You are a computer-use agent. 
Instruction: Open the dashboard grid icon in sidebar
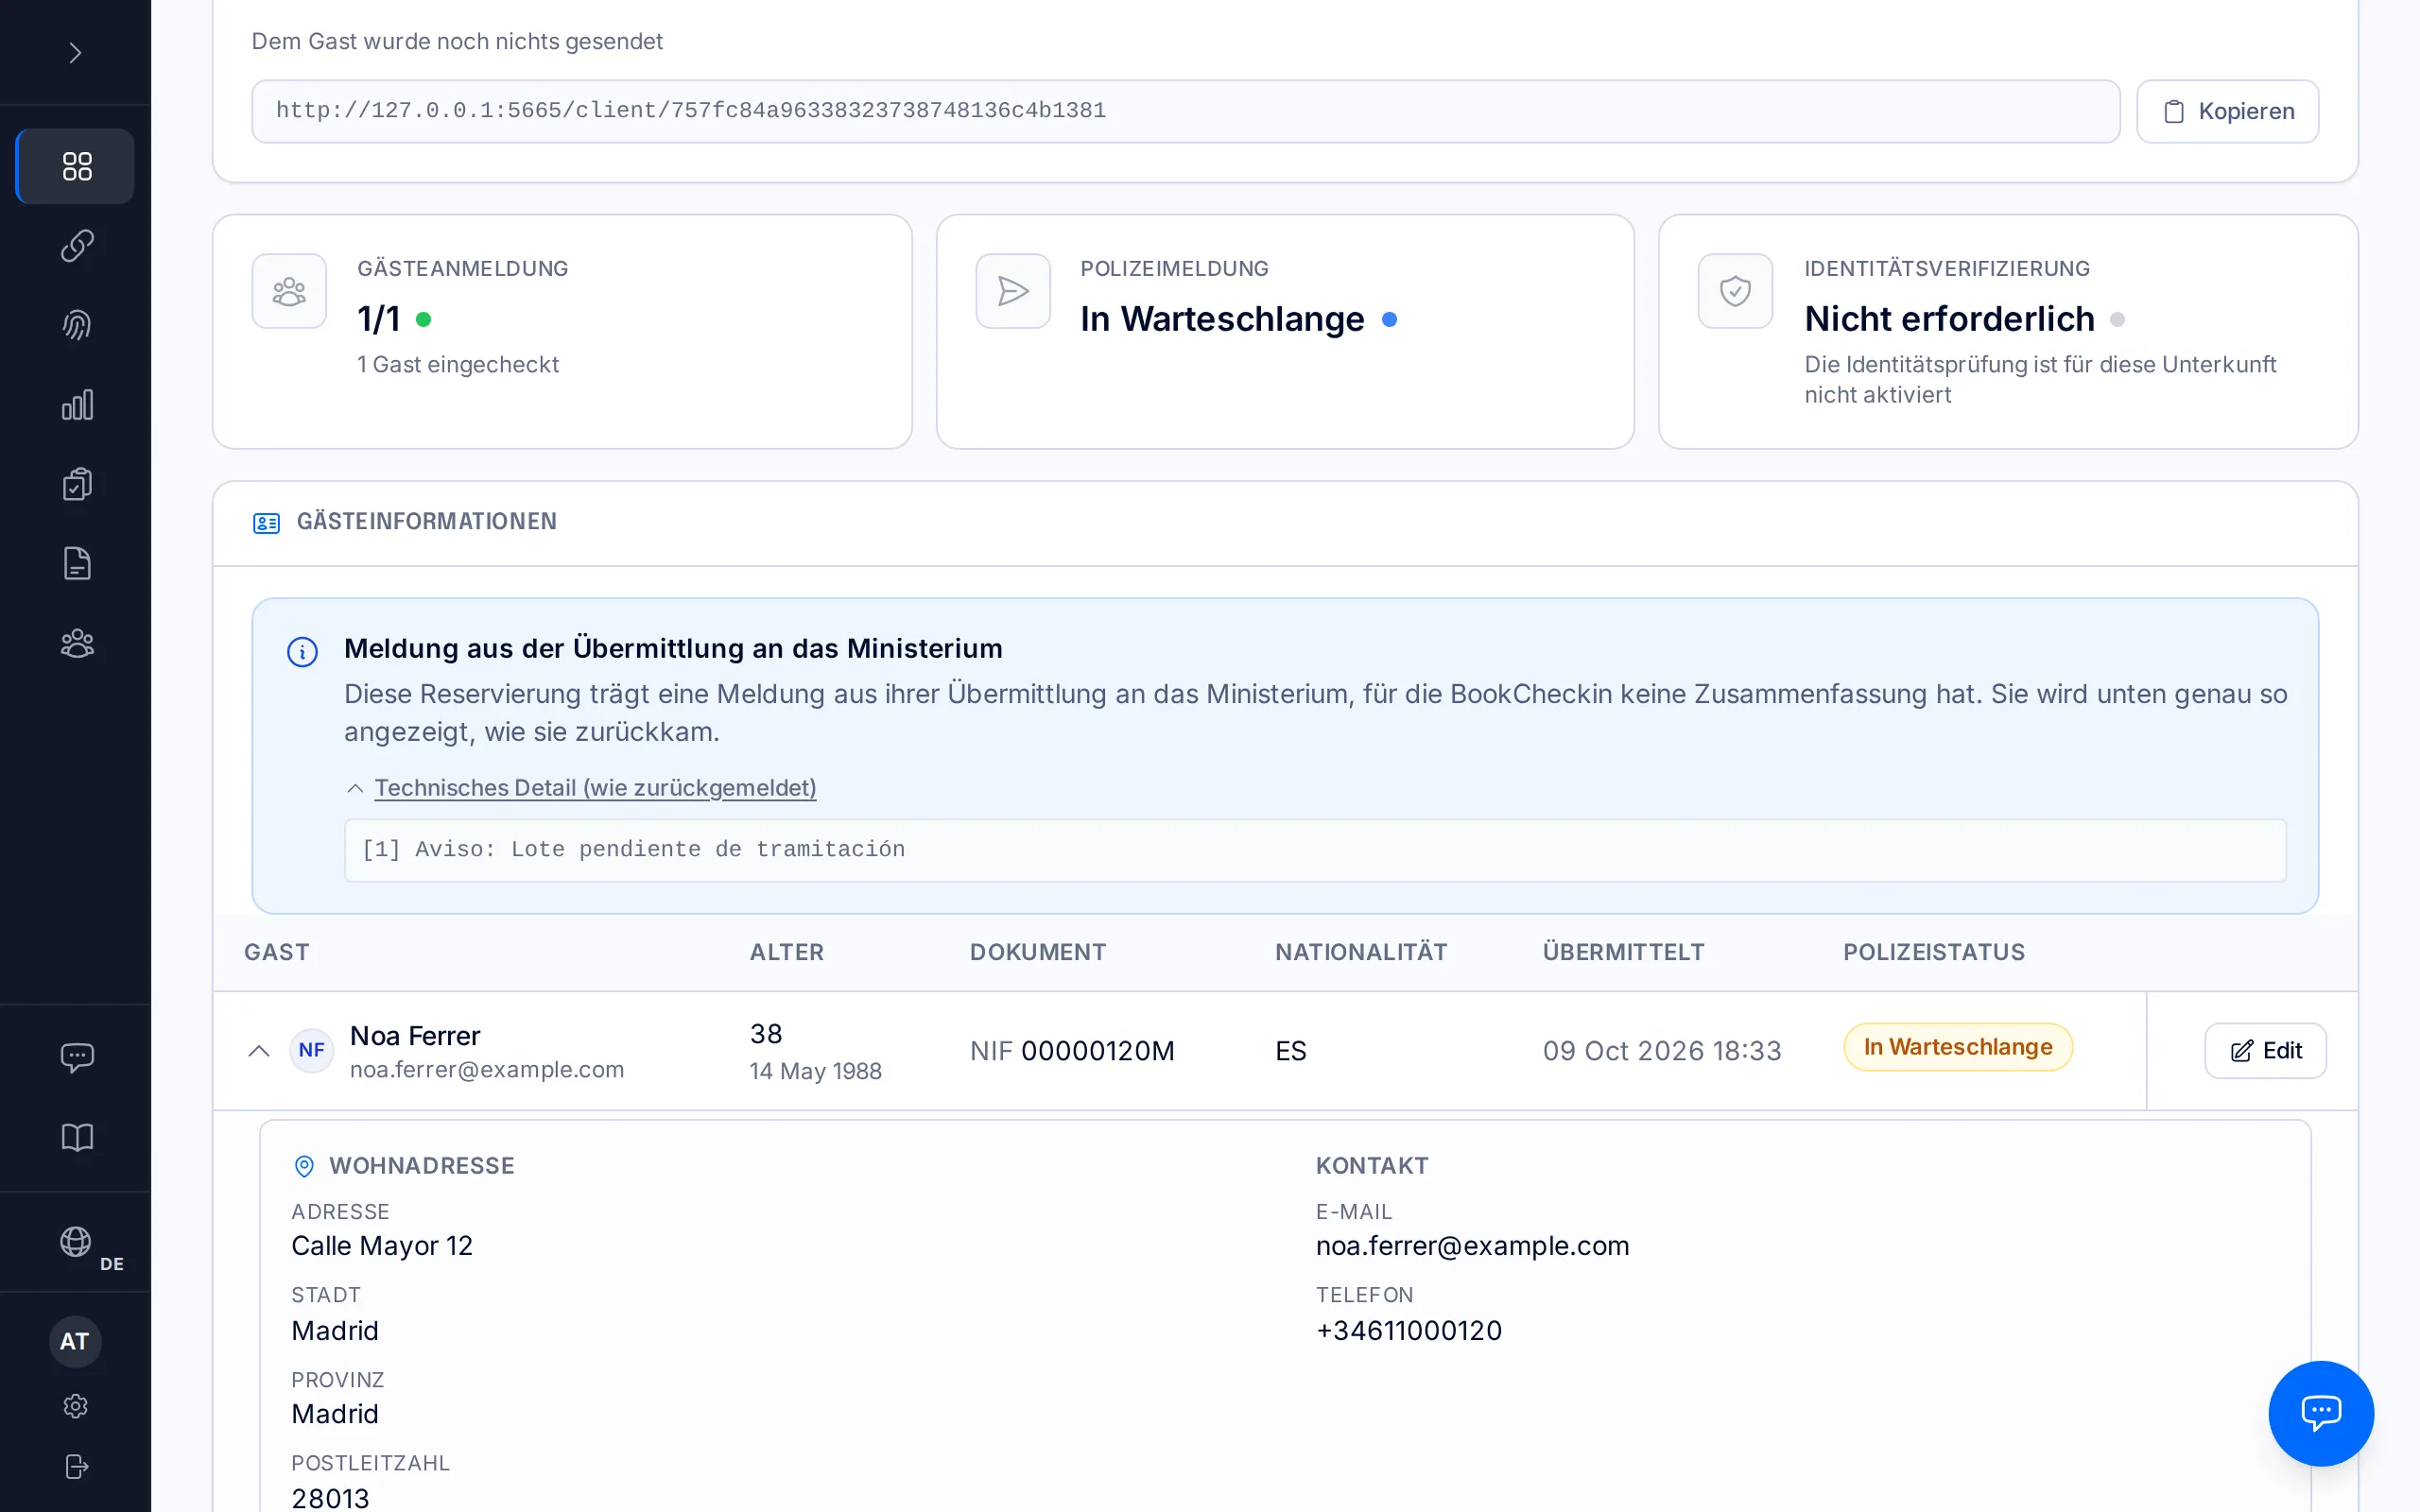(x=76, y=166)
